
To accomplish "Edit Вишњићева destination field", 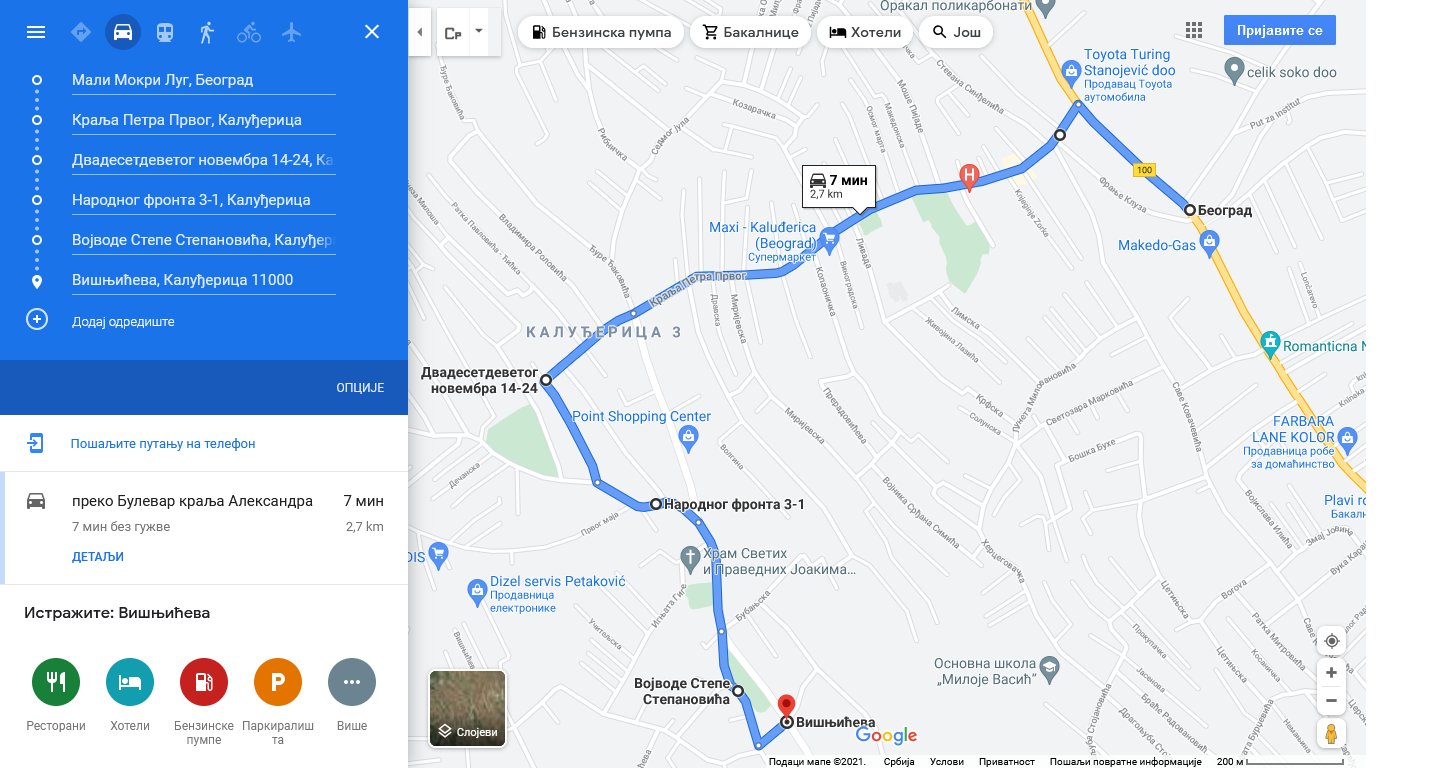I will point(204,280).
